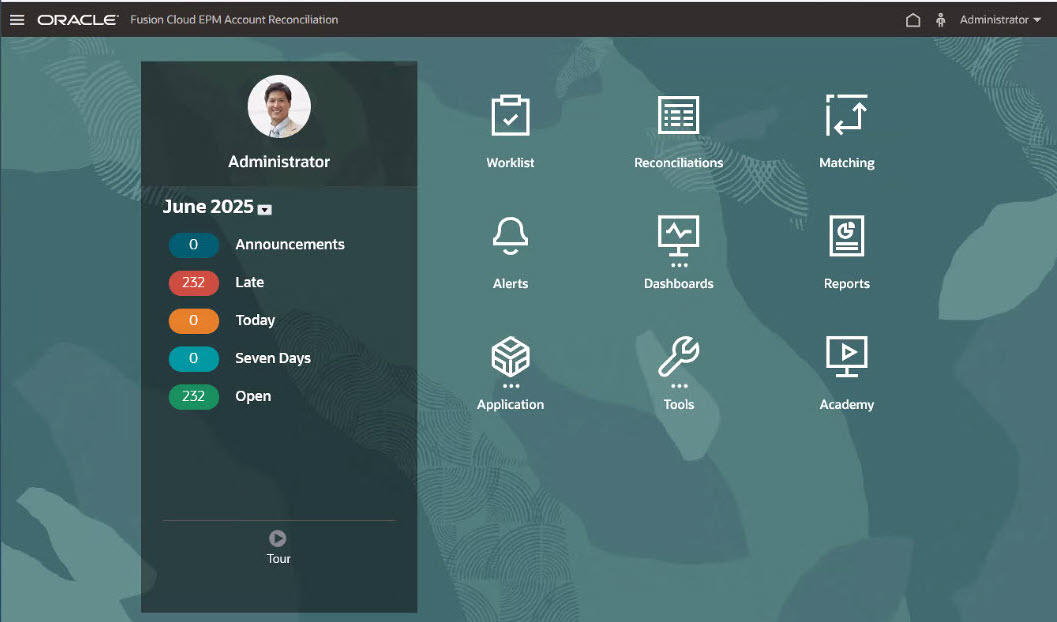Viewport: 1057px width, 622px height.
Task: Click the Tour label text
Action: [278, 559]
